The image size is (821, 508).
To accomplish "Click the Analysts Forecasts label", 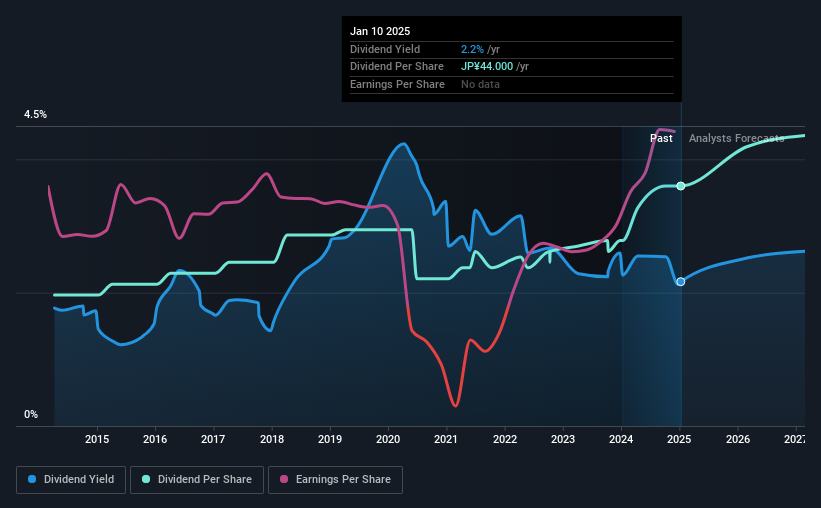I will pos(736,138).
